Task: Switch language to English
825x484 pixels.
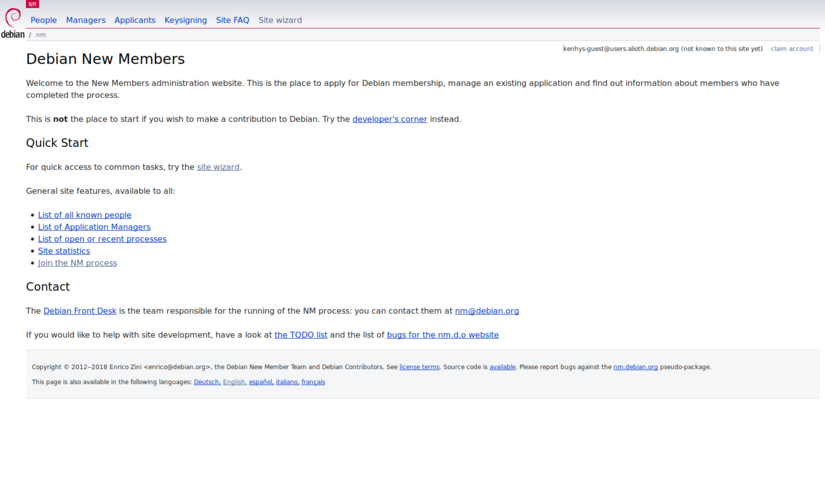Action: [x=234, y=382]
